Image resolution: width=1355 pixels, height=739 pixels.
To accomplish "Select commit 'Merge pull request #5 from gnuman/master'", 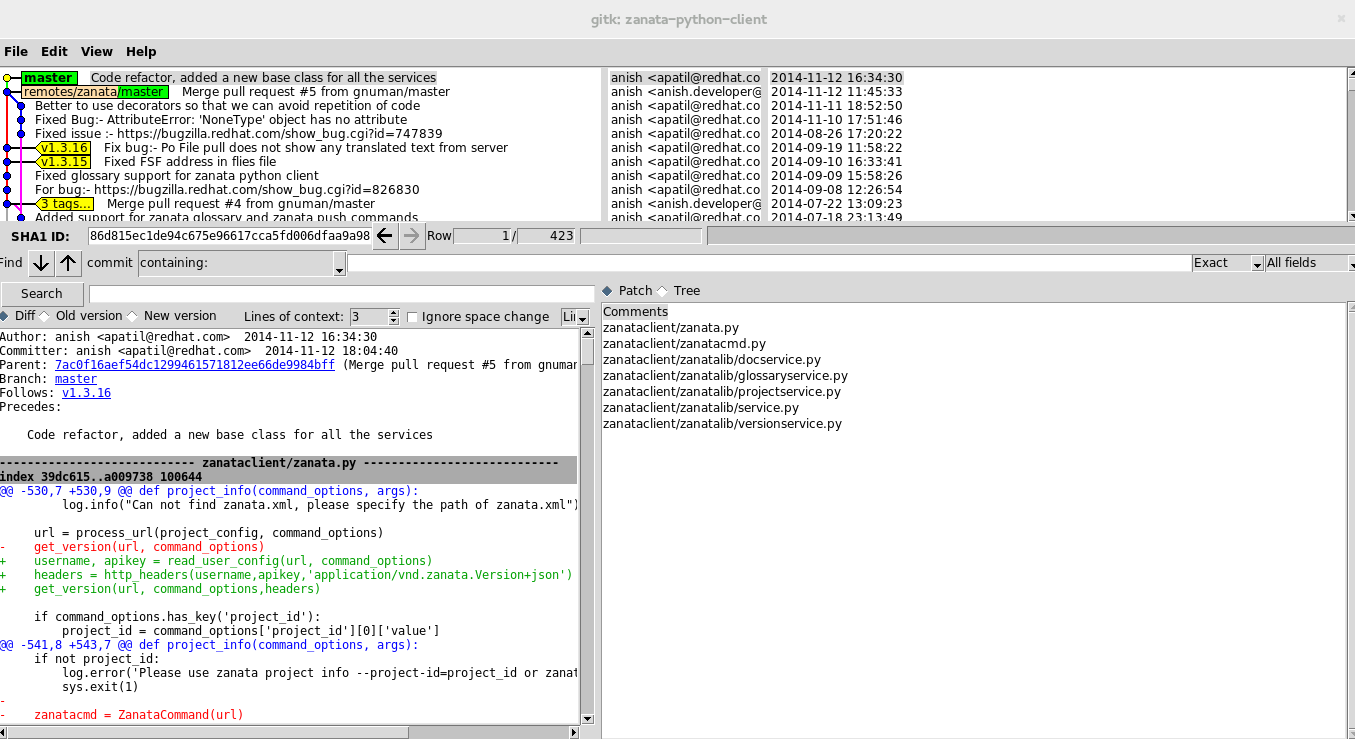I will (316, 92).
